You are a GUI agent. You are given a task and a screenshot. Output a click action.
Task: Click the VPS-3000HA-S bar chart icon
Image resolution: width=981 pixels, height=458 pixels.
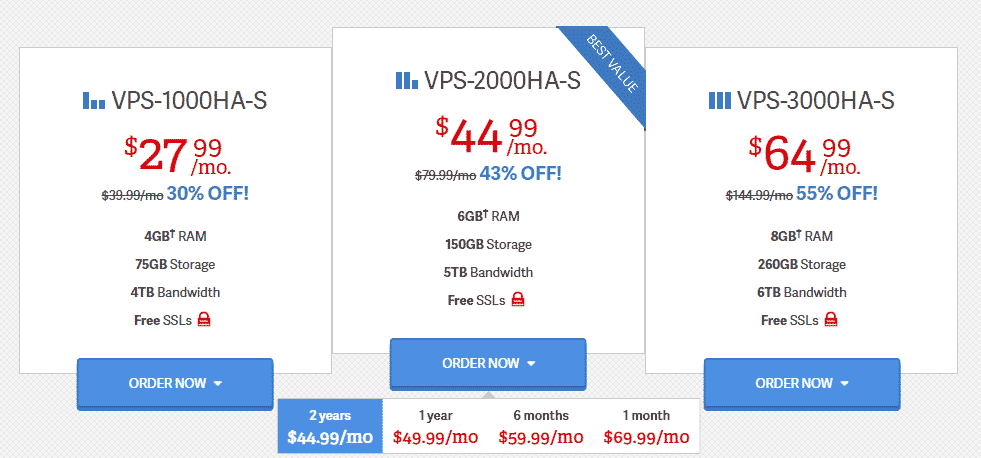point(719,100)
